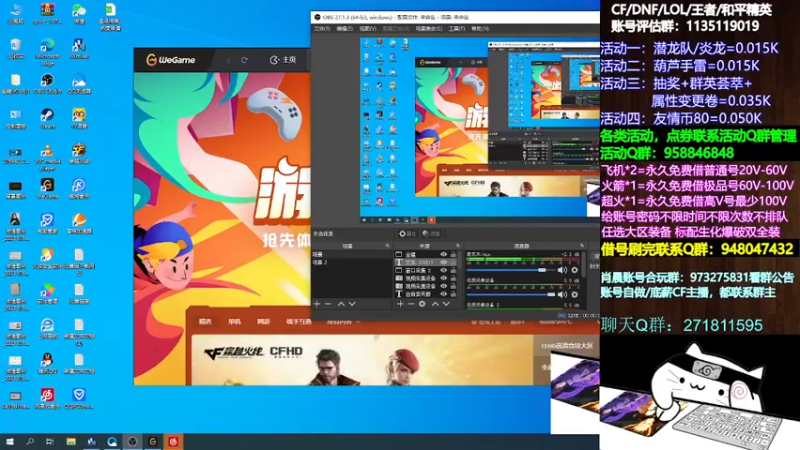Image resolution: width=800 pixels, height=450 pixels.
Task: Add a new source with the plus icon
Action: coord(400,304)
